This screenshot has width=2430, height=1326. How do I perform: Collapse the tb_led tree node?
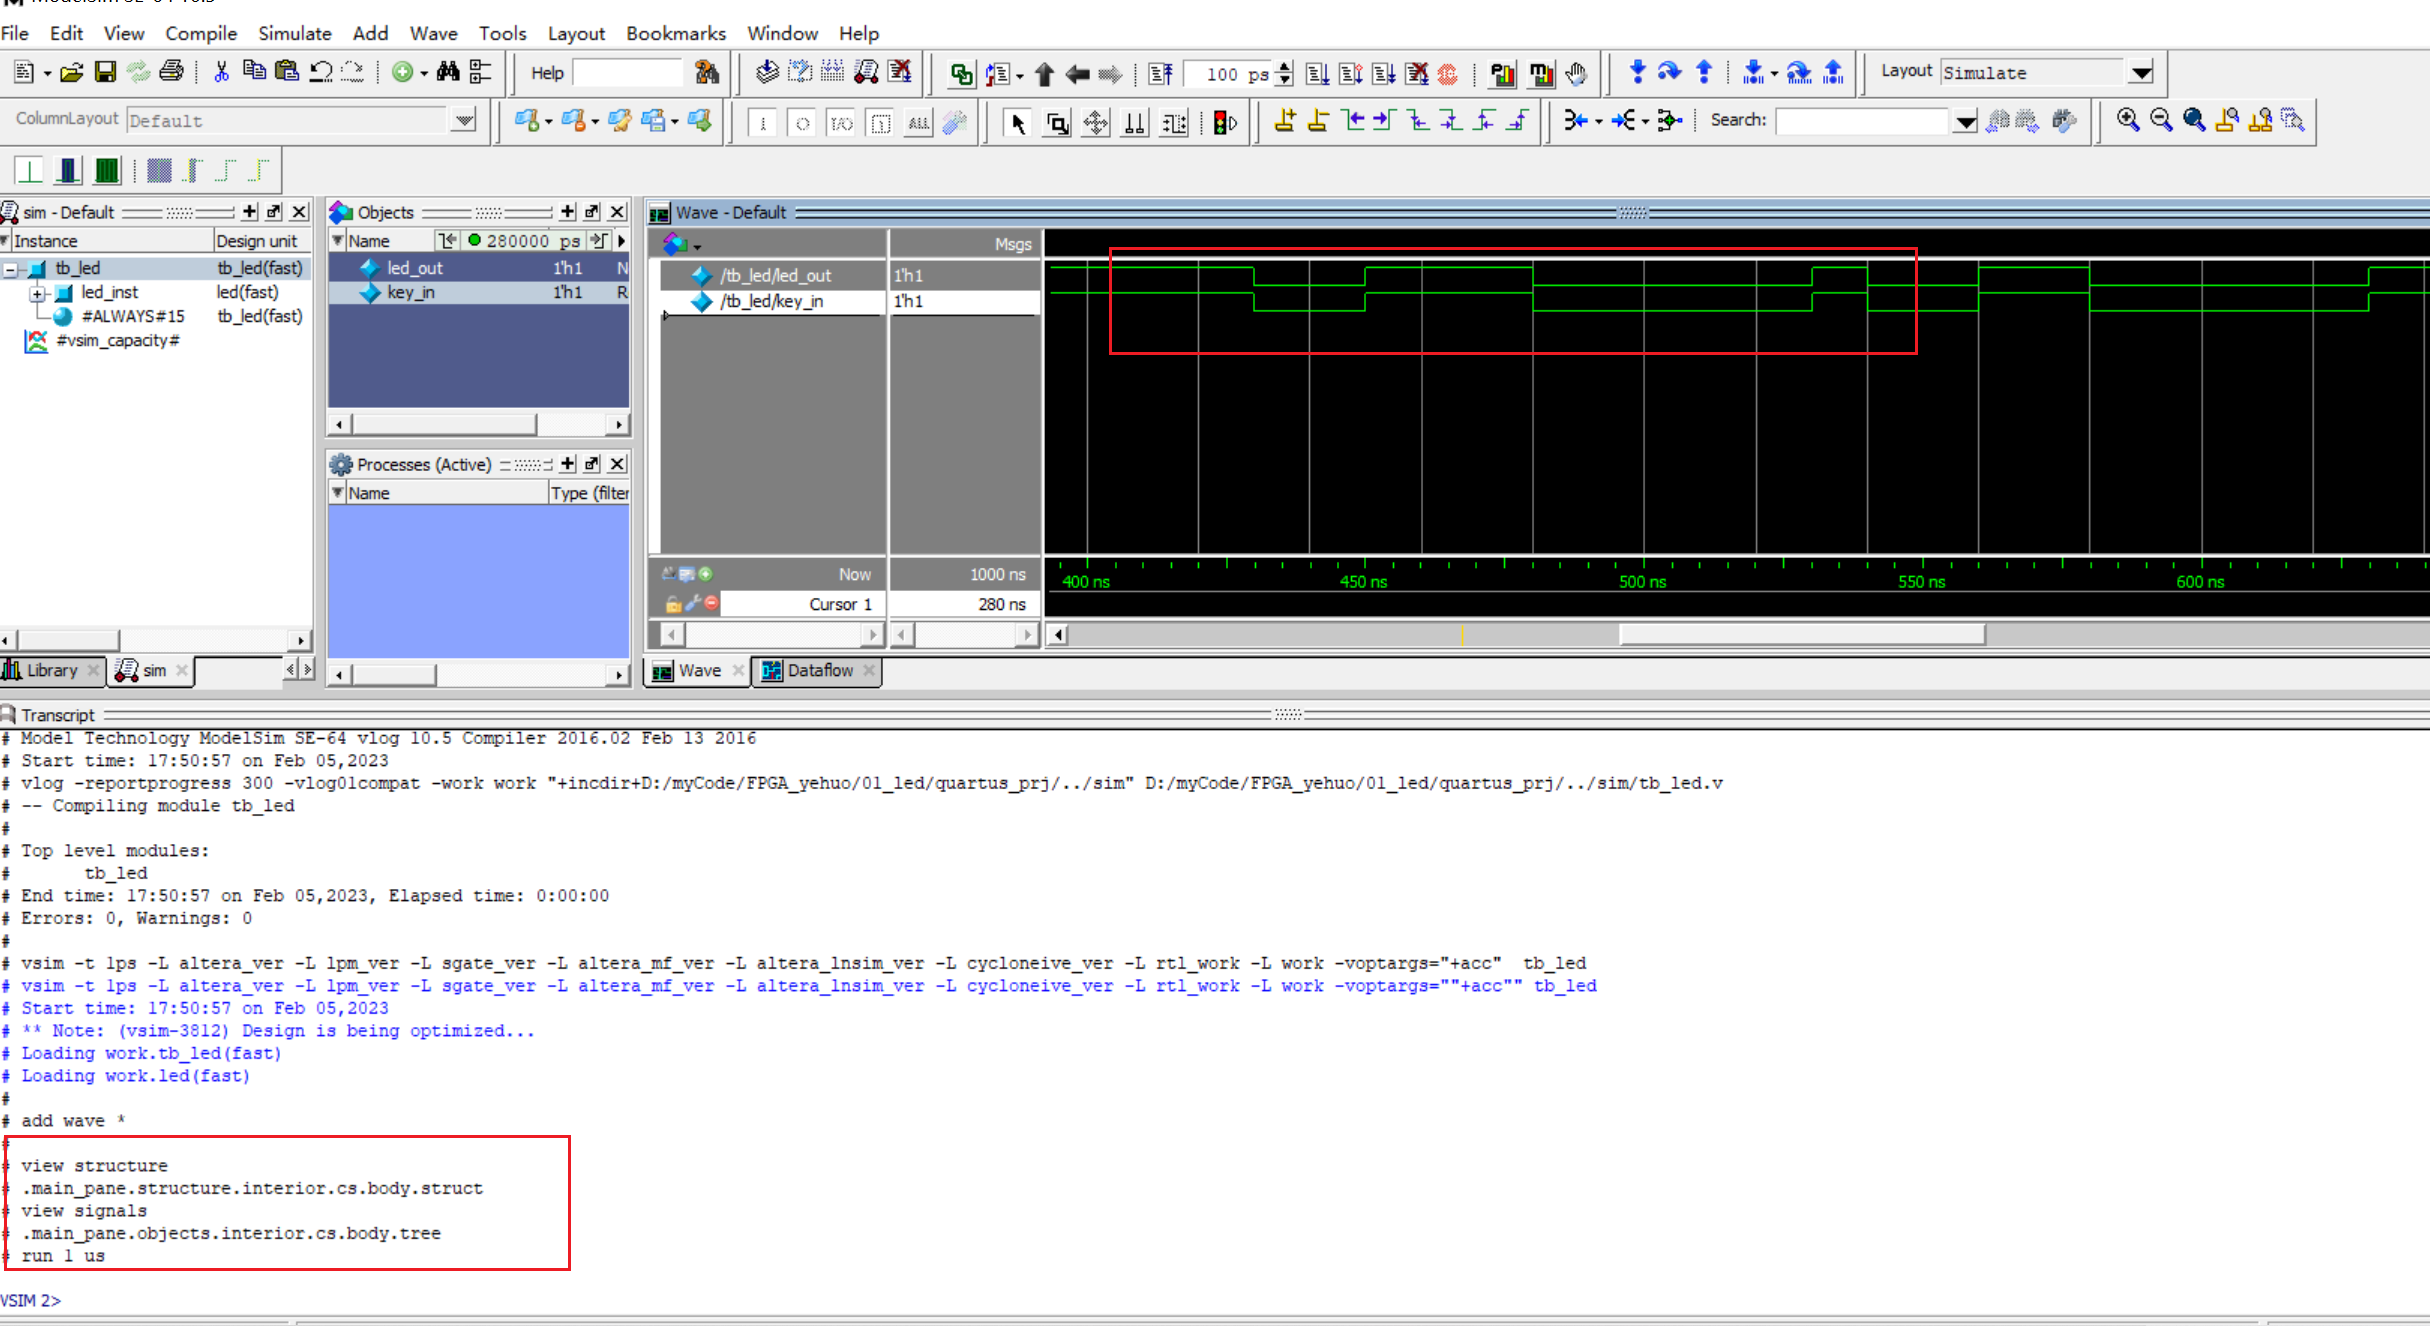(x=11, y=269)
